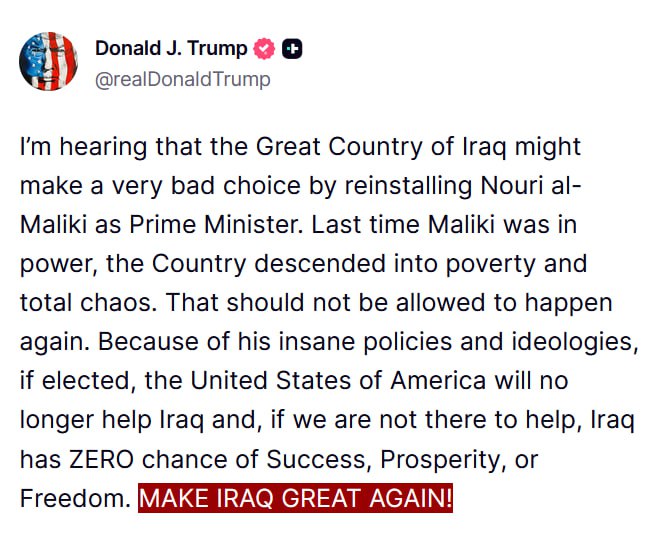Open the Donald J. Trump display name
This screenshot has height=535, width=659.
pyautogui.click(x=173, y=48)
